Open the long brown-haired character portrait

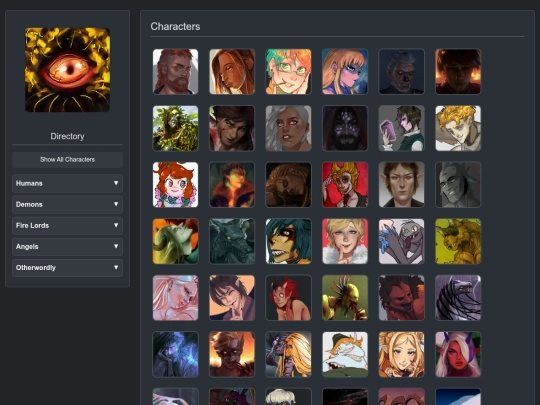point(232,72)
